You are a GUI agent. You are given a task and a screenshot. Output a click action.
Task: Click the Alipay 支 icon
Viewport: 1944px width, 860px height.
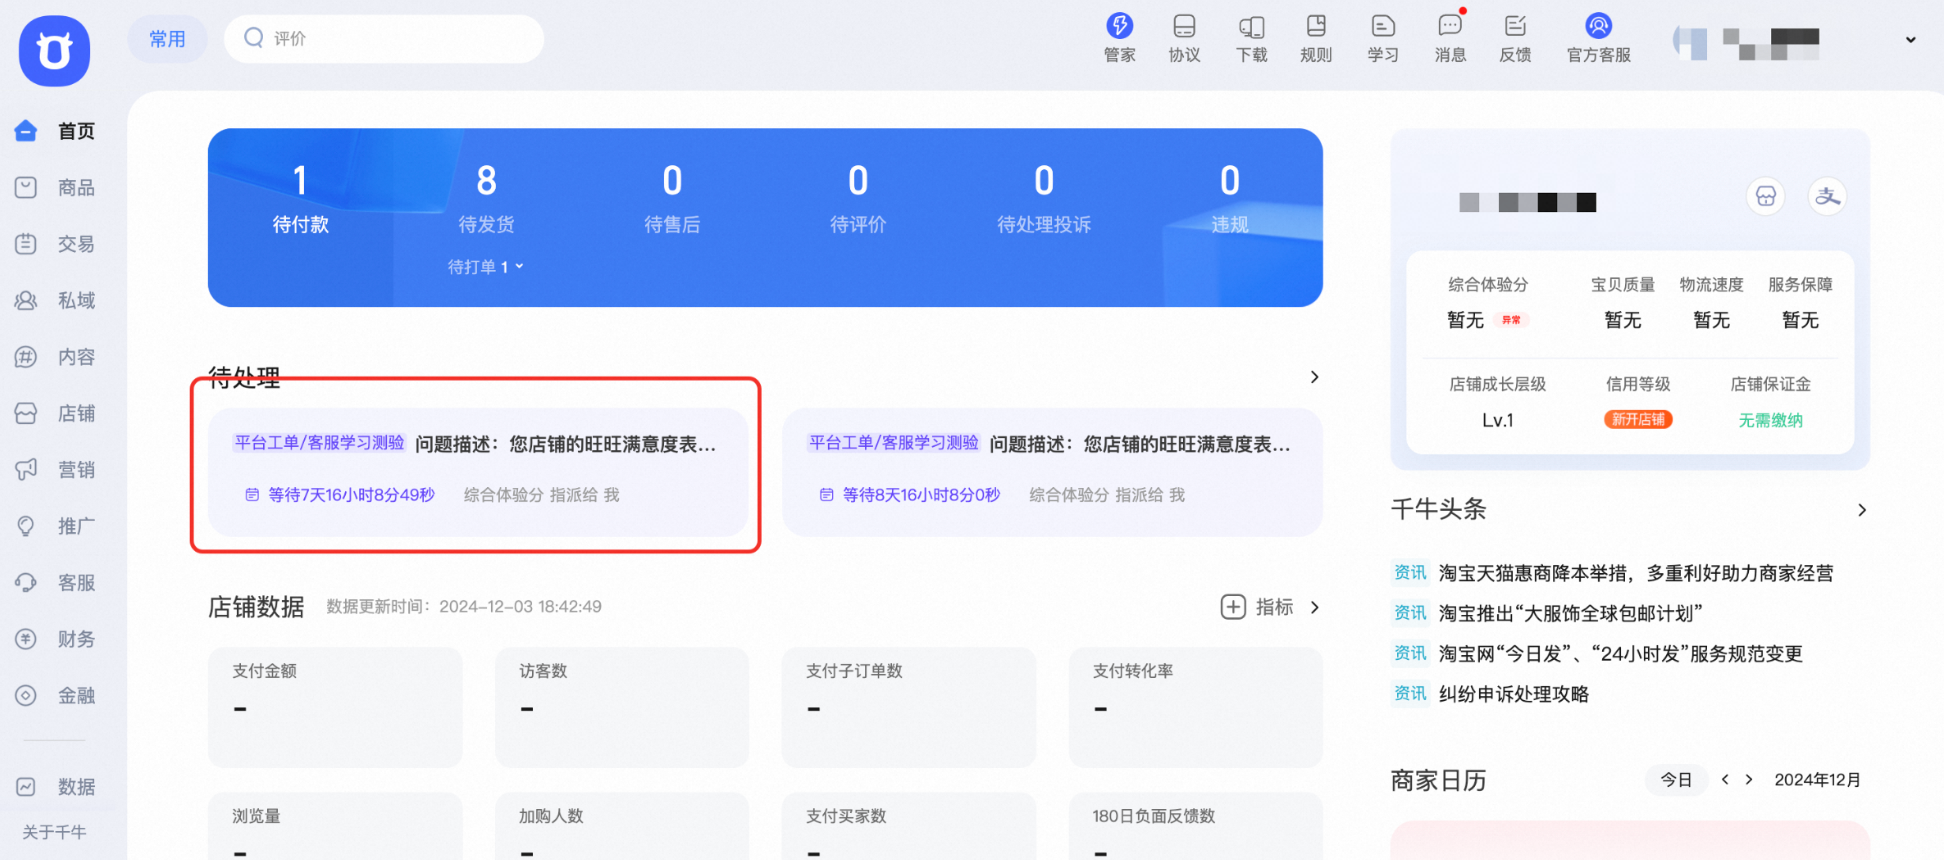point(1828,197)
